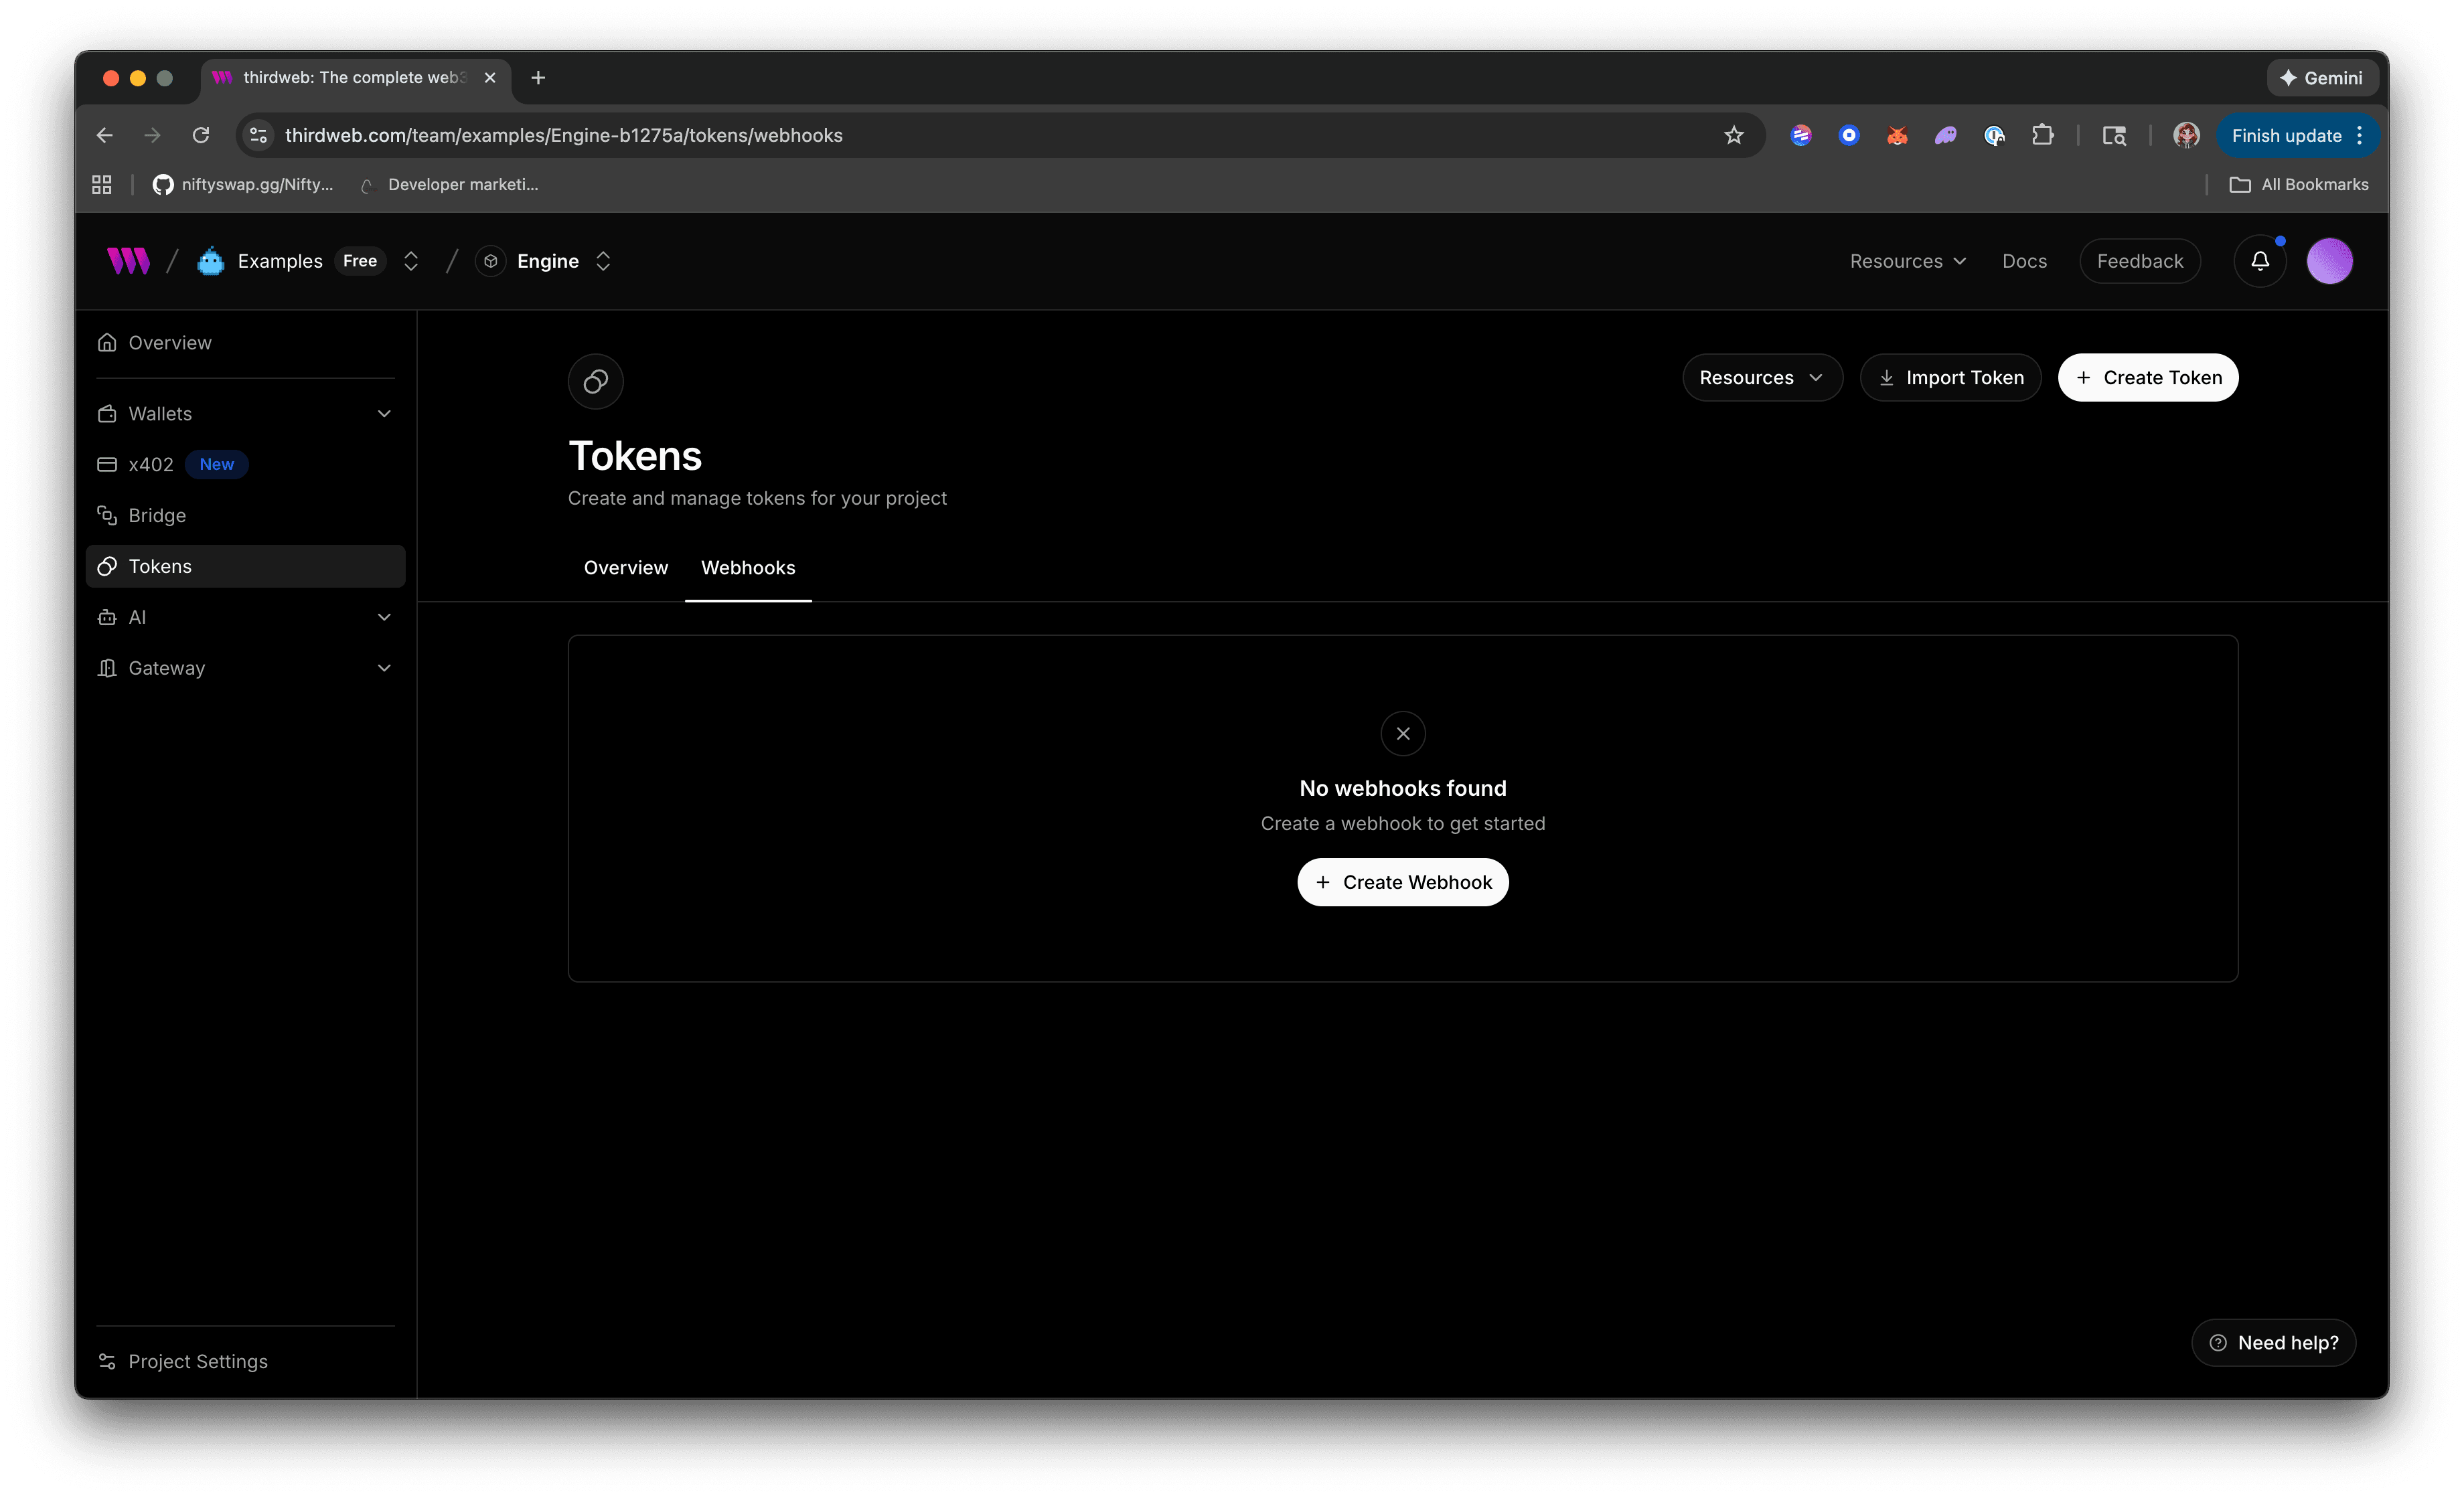
Task: Toggle the Examples team switcher
Action: tap(411, 260)
